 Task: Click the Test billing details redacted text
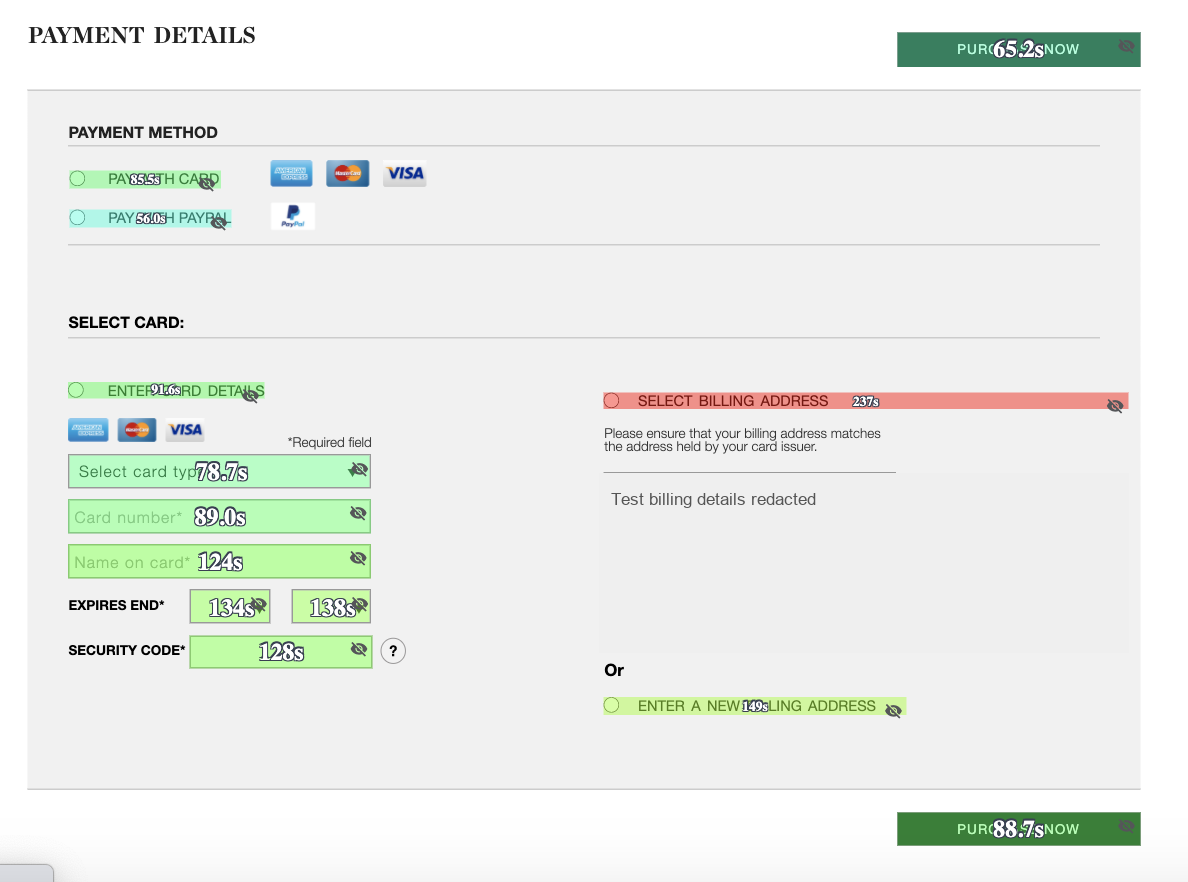click(x=714, y=499)
